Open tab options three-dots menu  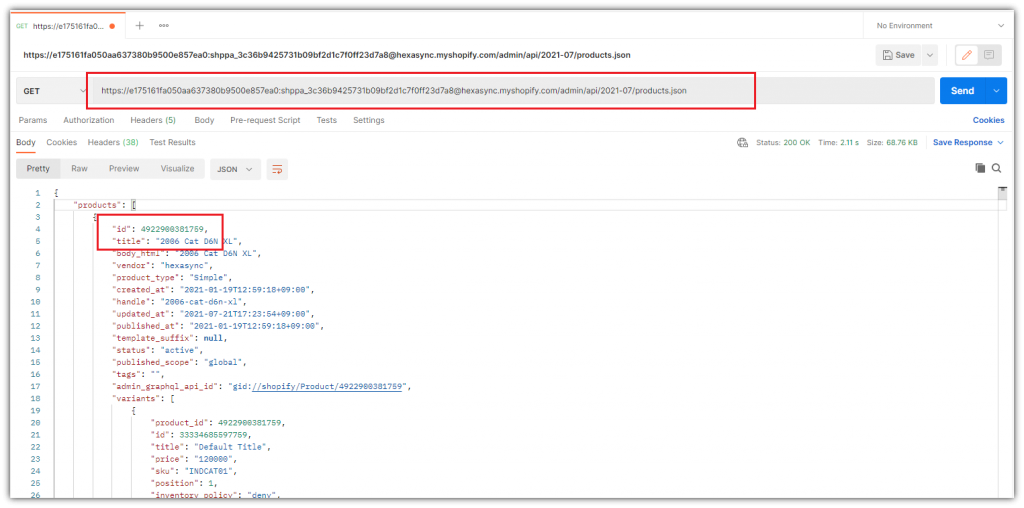pyautogui.click(x=164, y=25)
